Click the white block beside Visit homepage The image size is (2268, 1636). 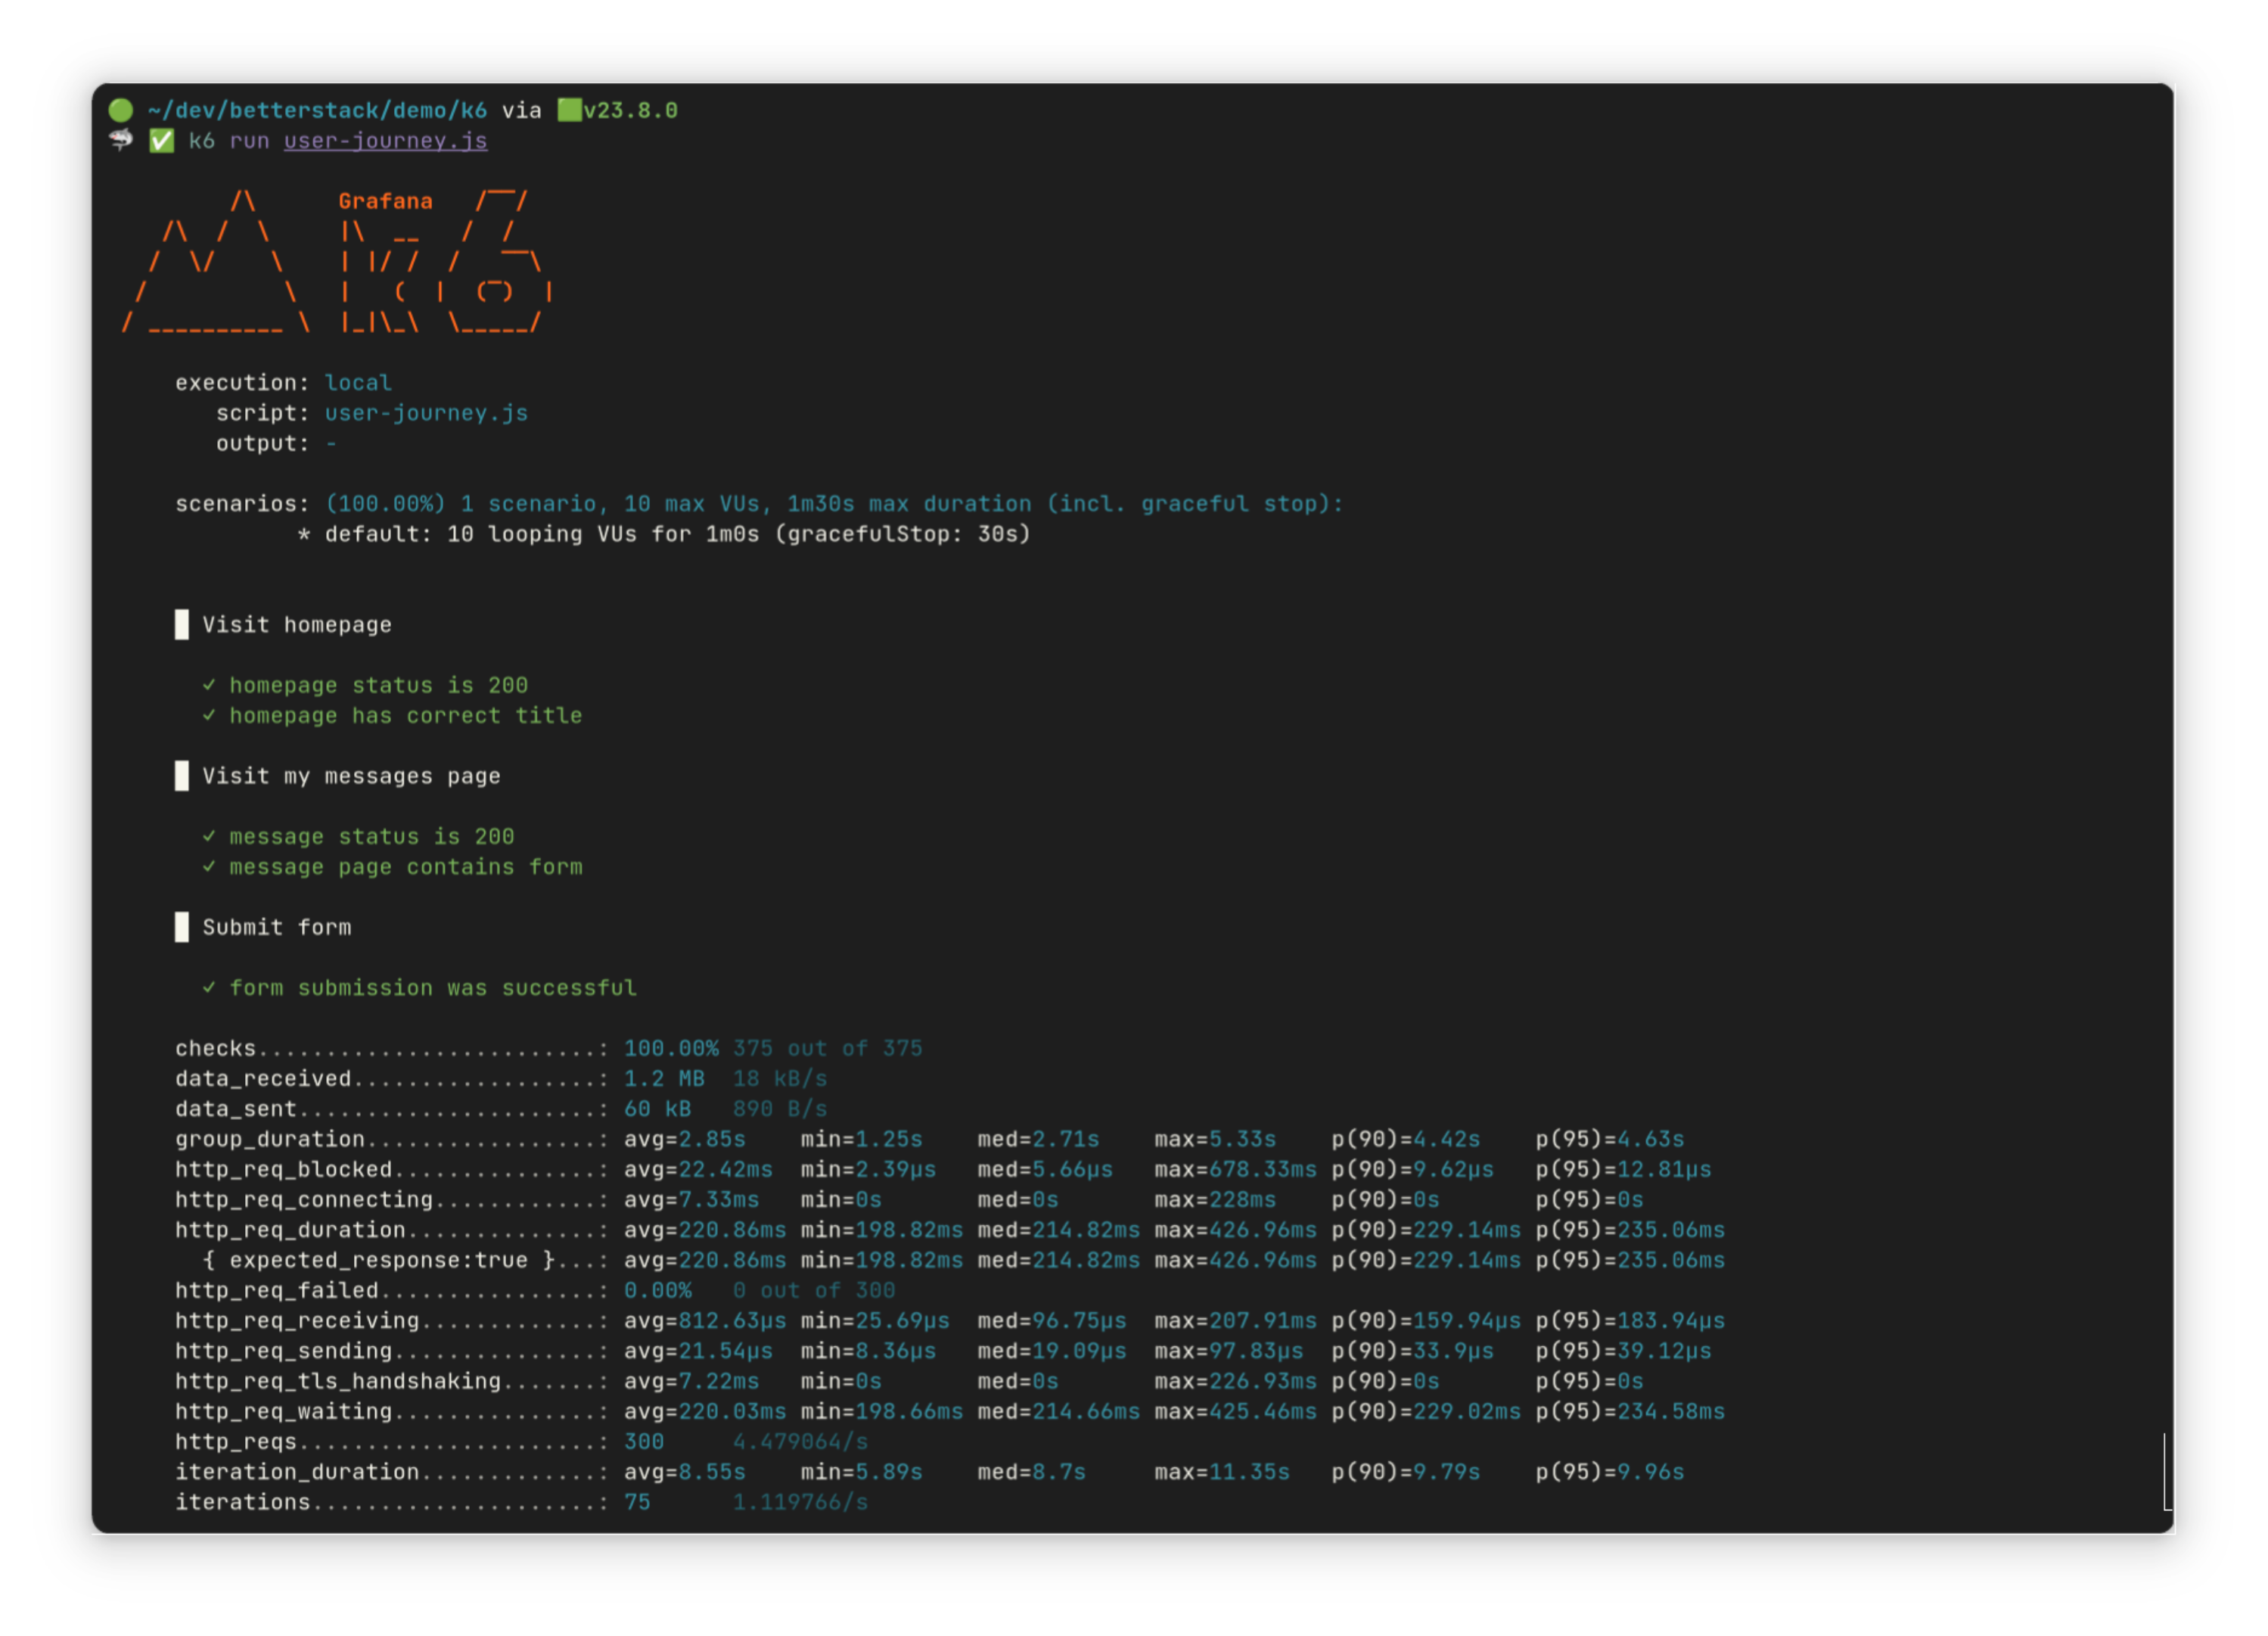coord(181,625)
